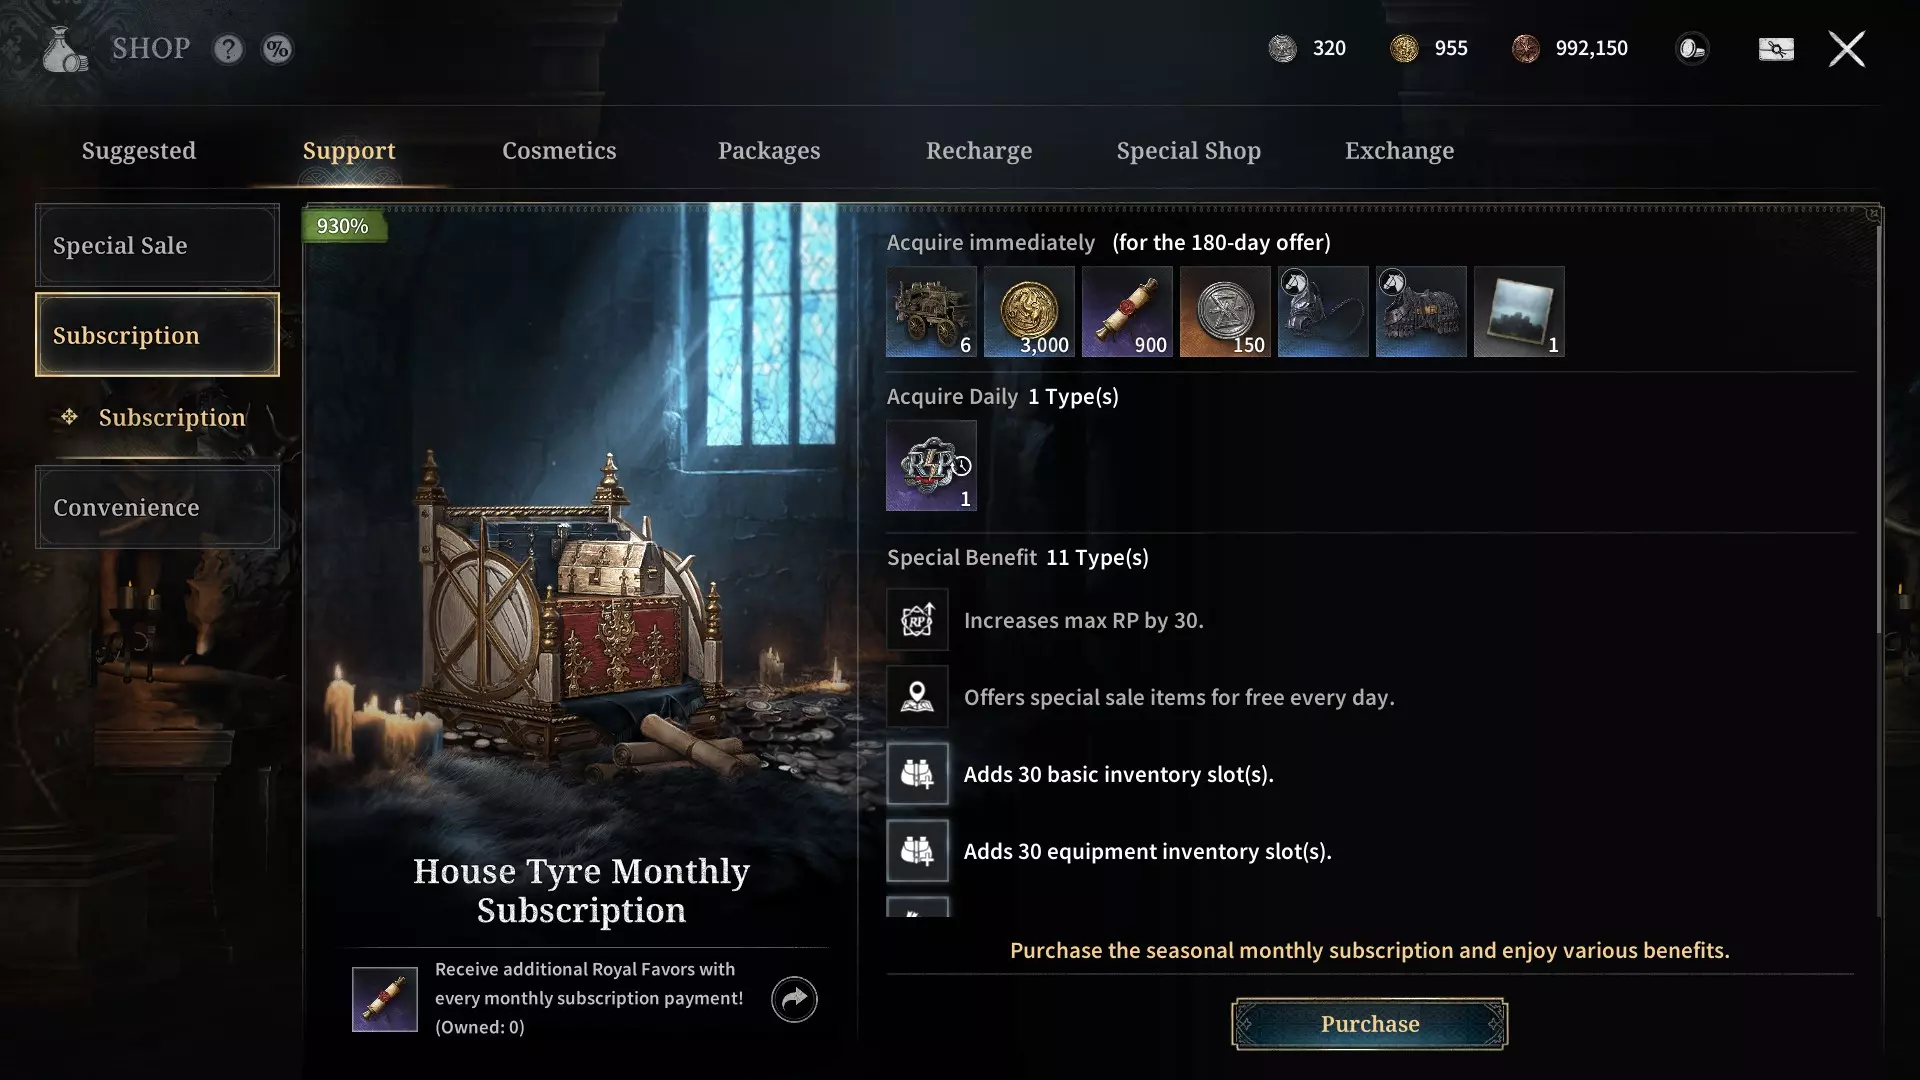Select the 3,000 gold coin reward
Image resolution: width=1920 pixels, height=1080 pixels.
tap(1029, 312)
